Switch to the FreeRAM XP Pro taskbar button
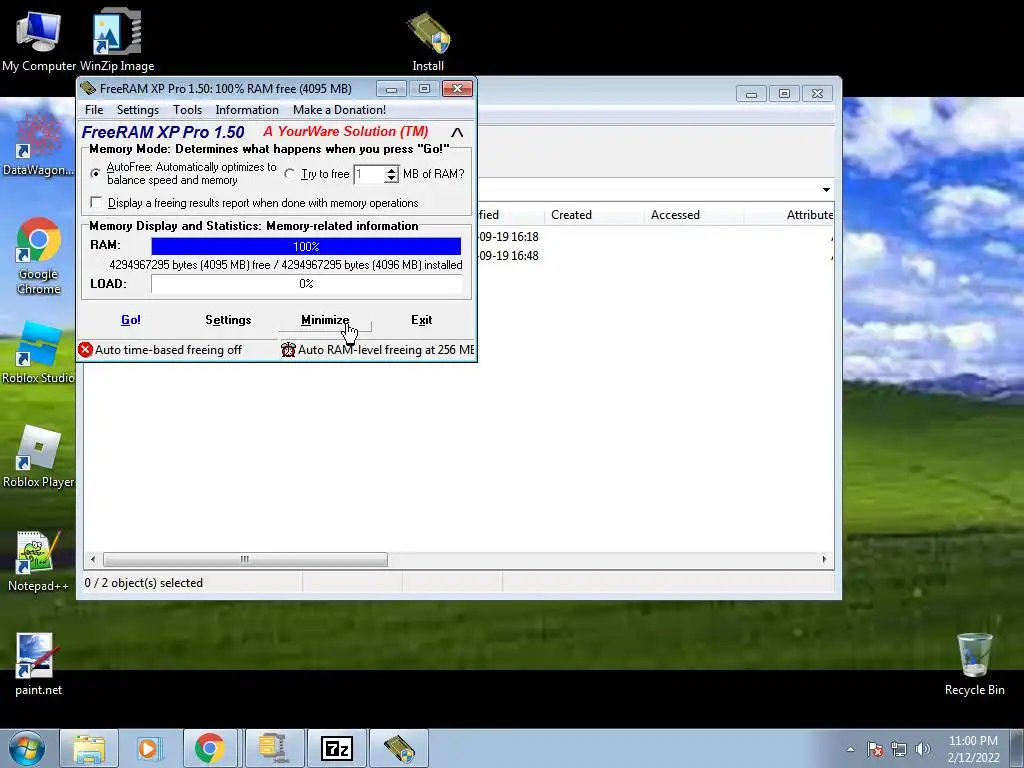1024x768 pixels. pyautogui.click(x=399, y=748)
